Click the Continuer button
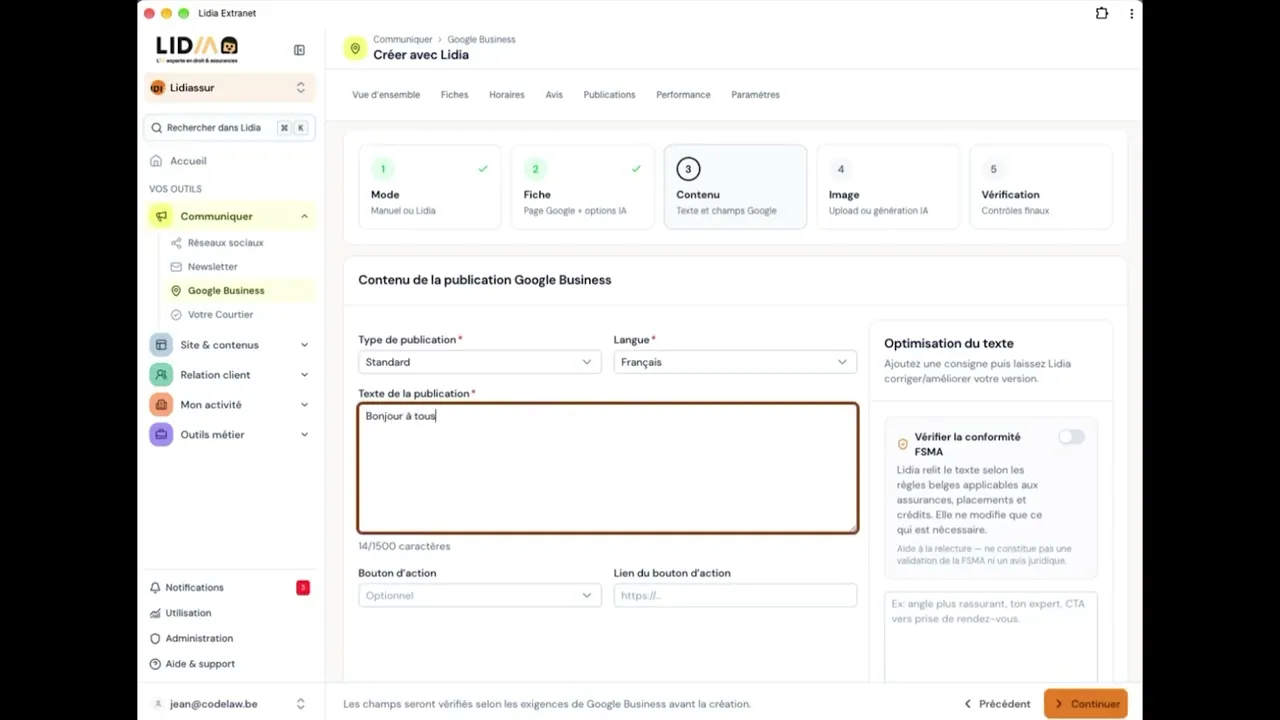This screenshot has width=1280, height=720. coord(1086,704)
